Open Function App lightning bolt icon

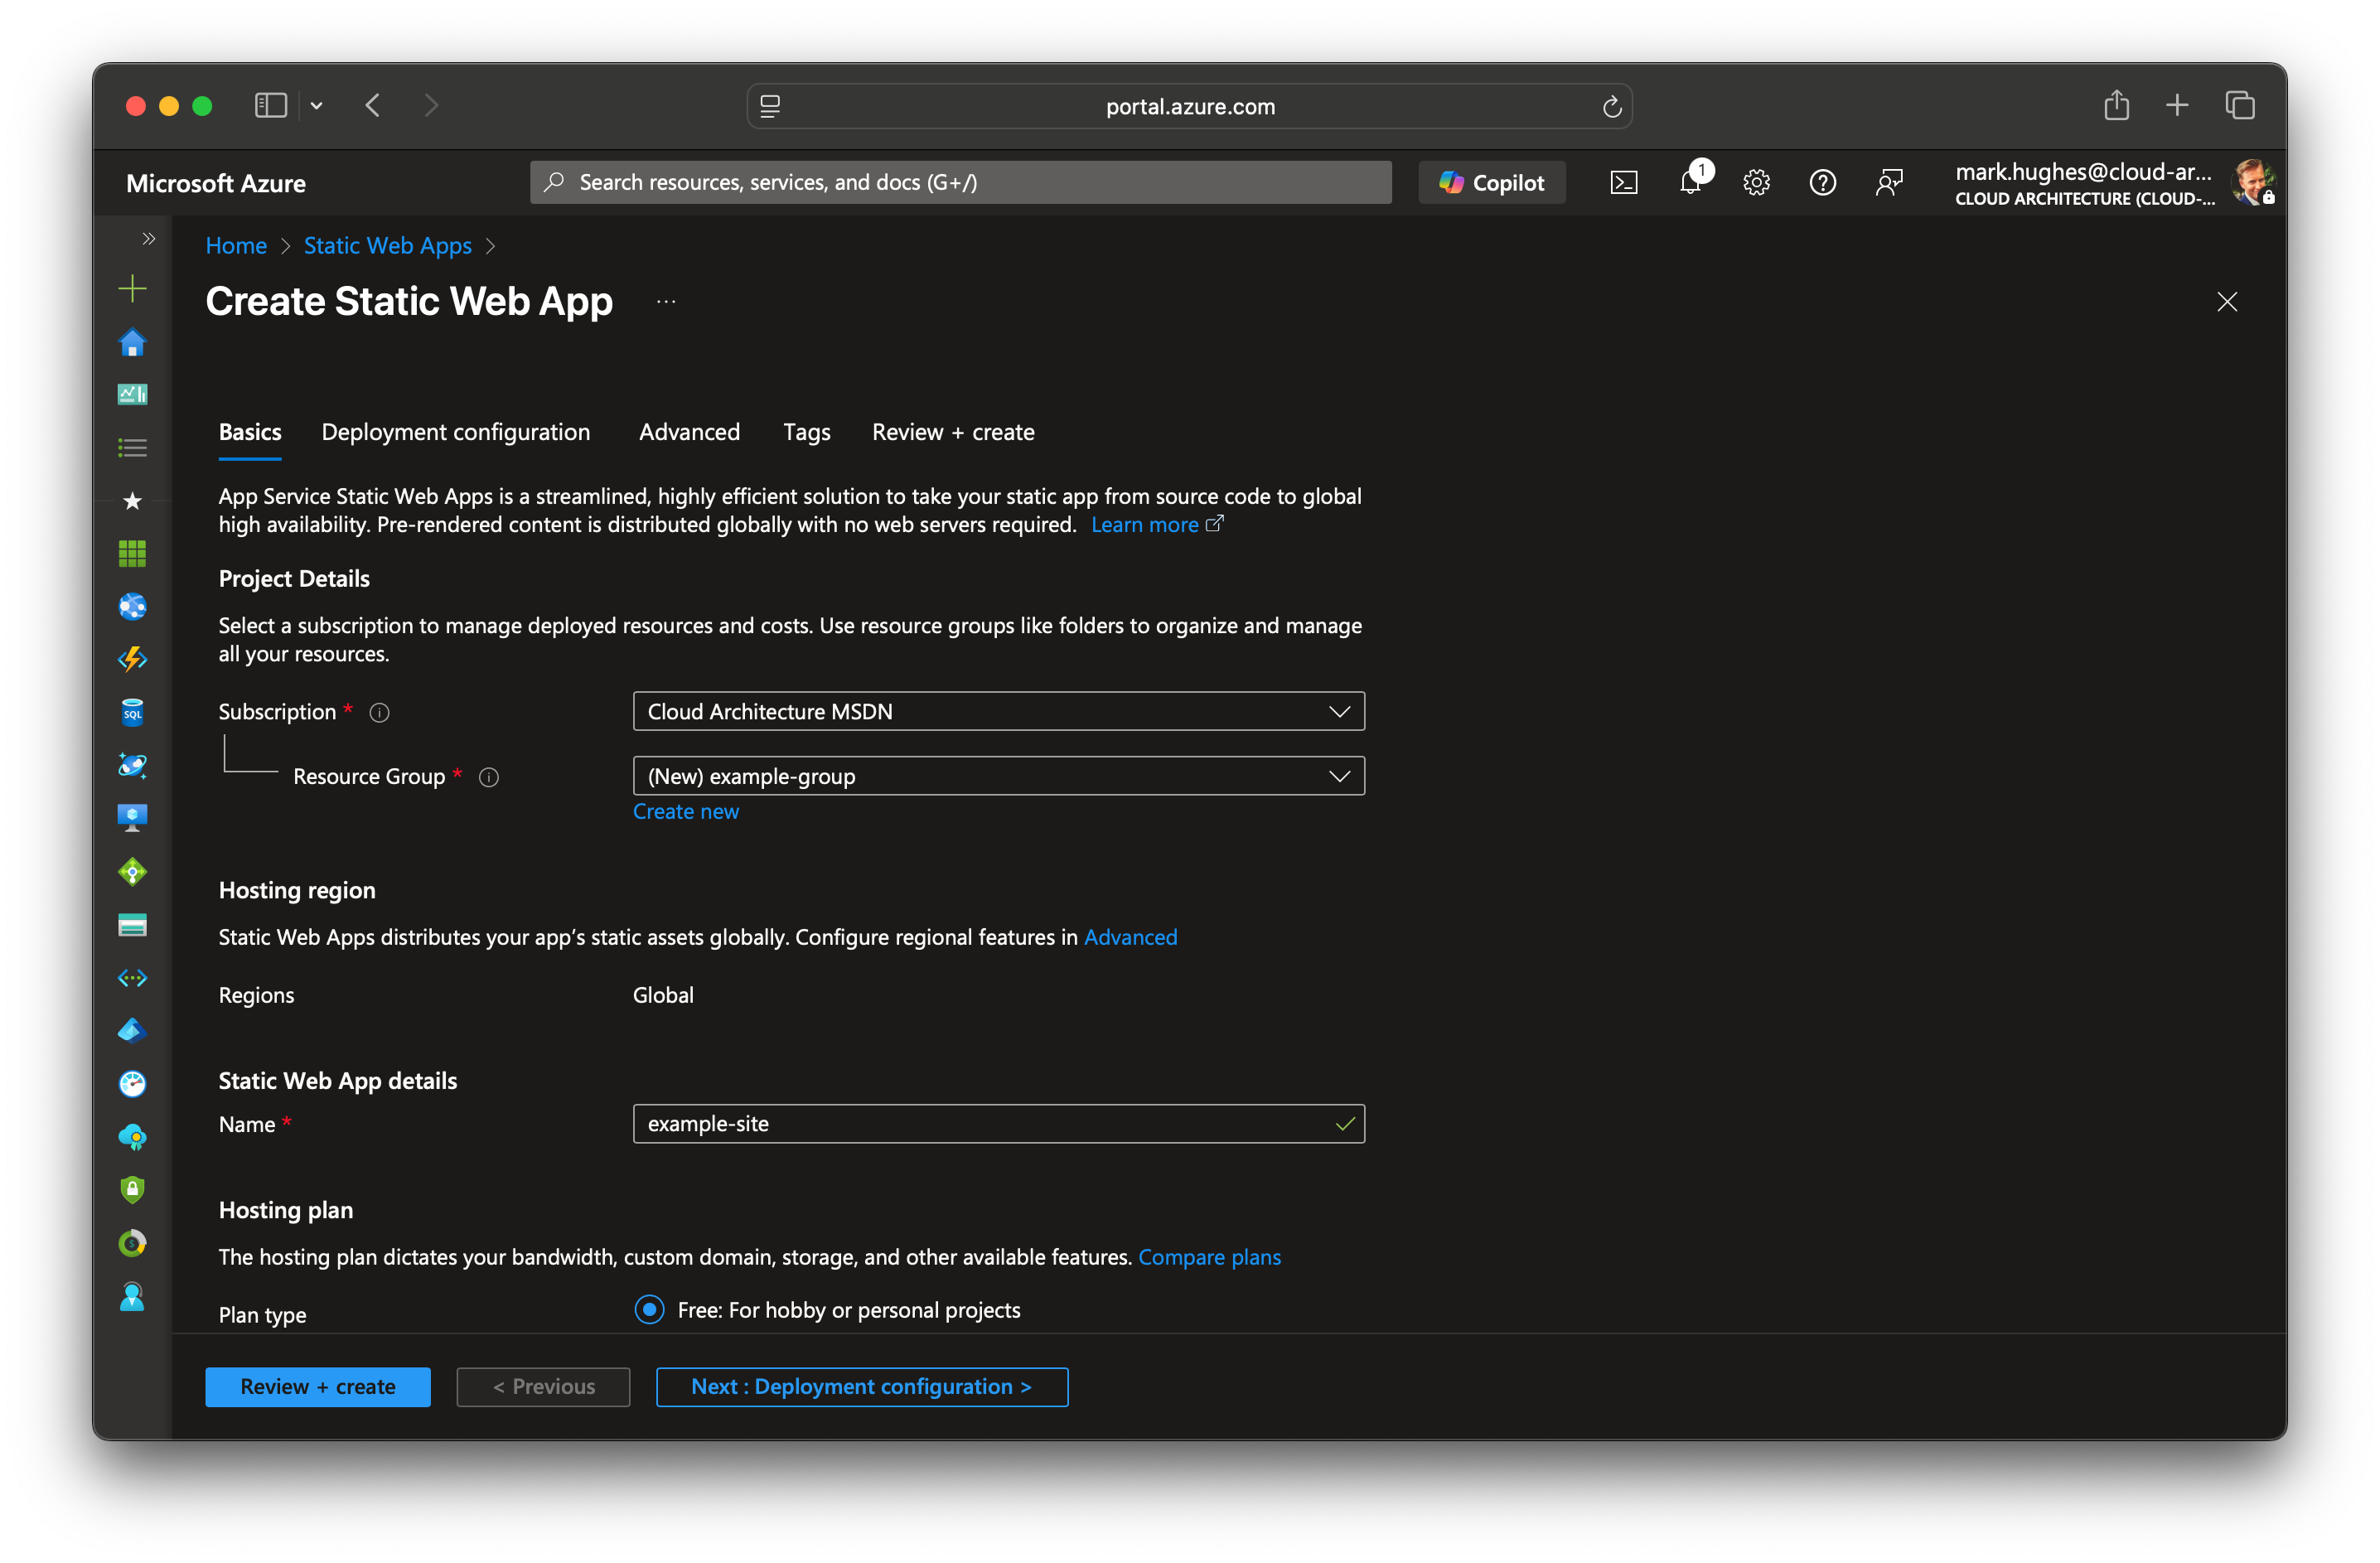pyautogui.click(x=132, y=660)
